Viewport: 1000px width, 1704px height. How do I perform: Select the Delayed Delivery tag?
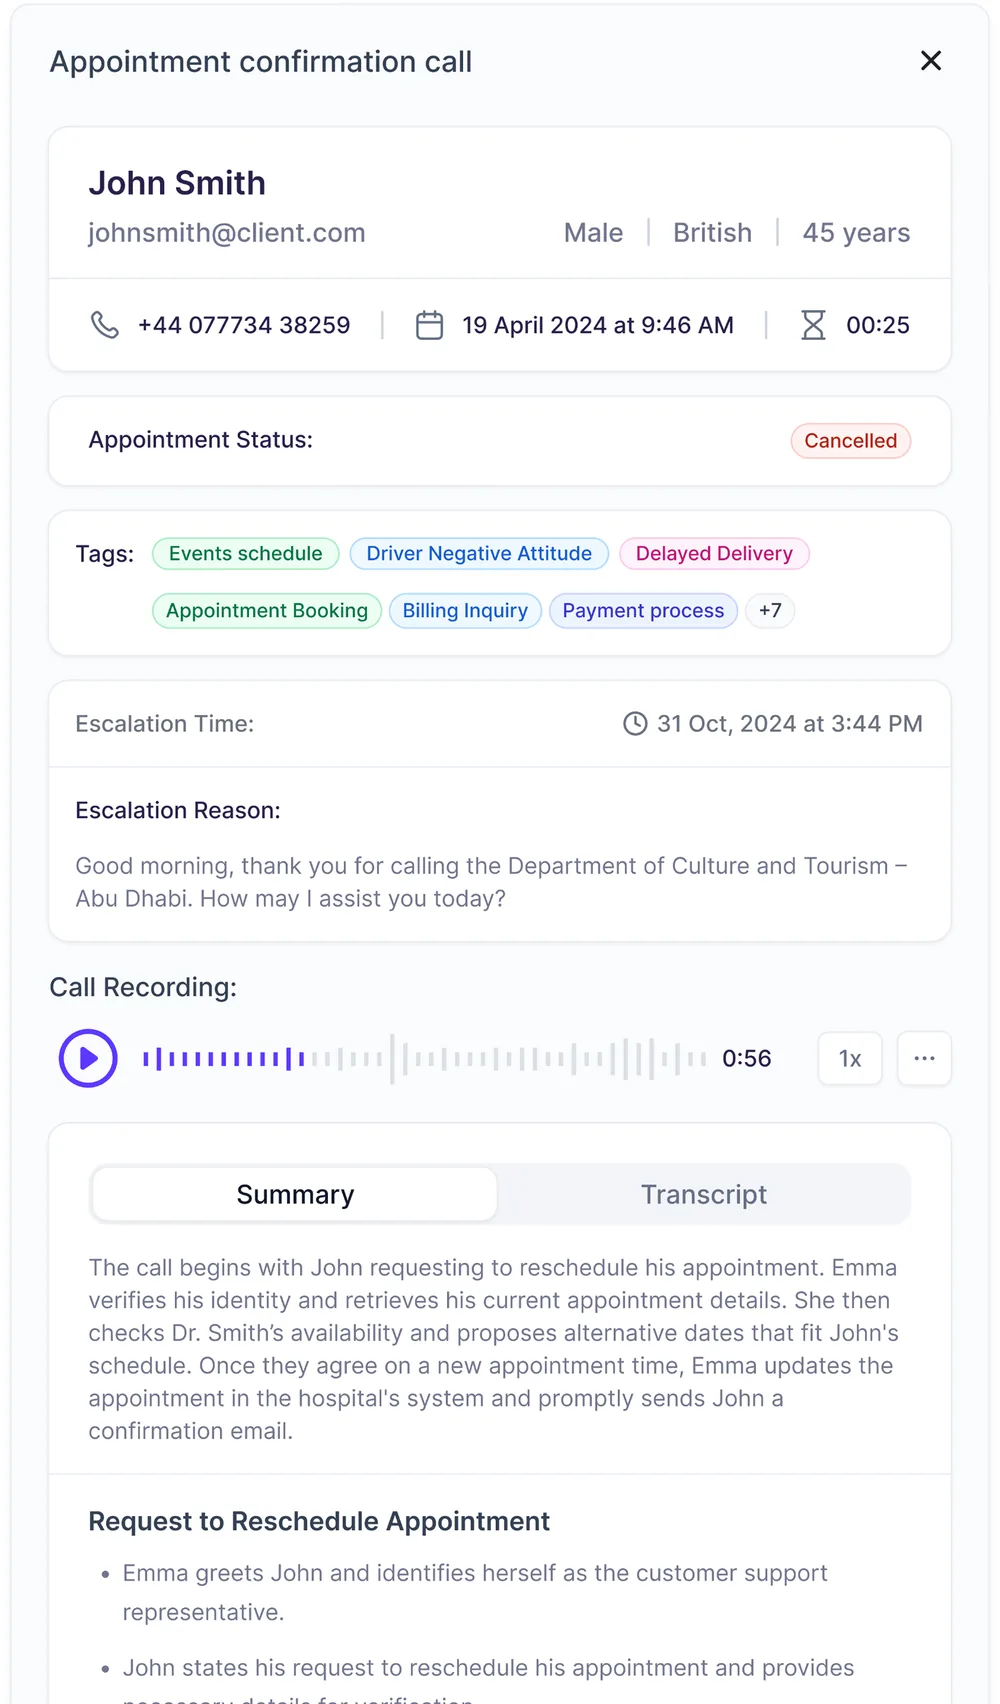[x=714, y=554]
